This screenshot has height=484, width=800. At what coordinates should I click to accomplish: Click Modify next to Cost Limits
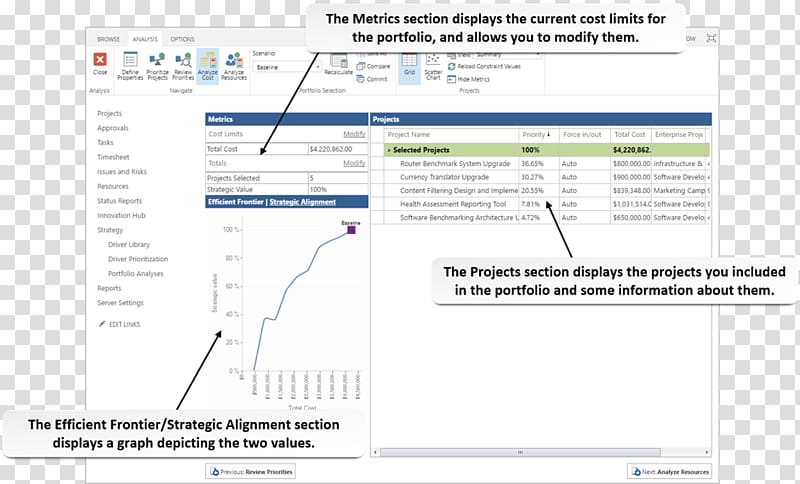click(x=354, y=134)
